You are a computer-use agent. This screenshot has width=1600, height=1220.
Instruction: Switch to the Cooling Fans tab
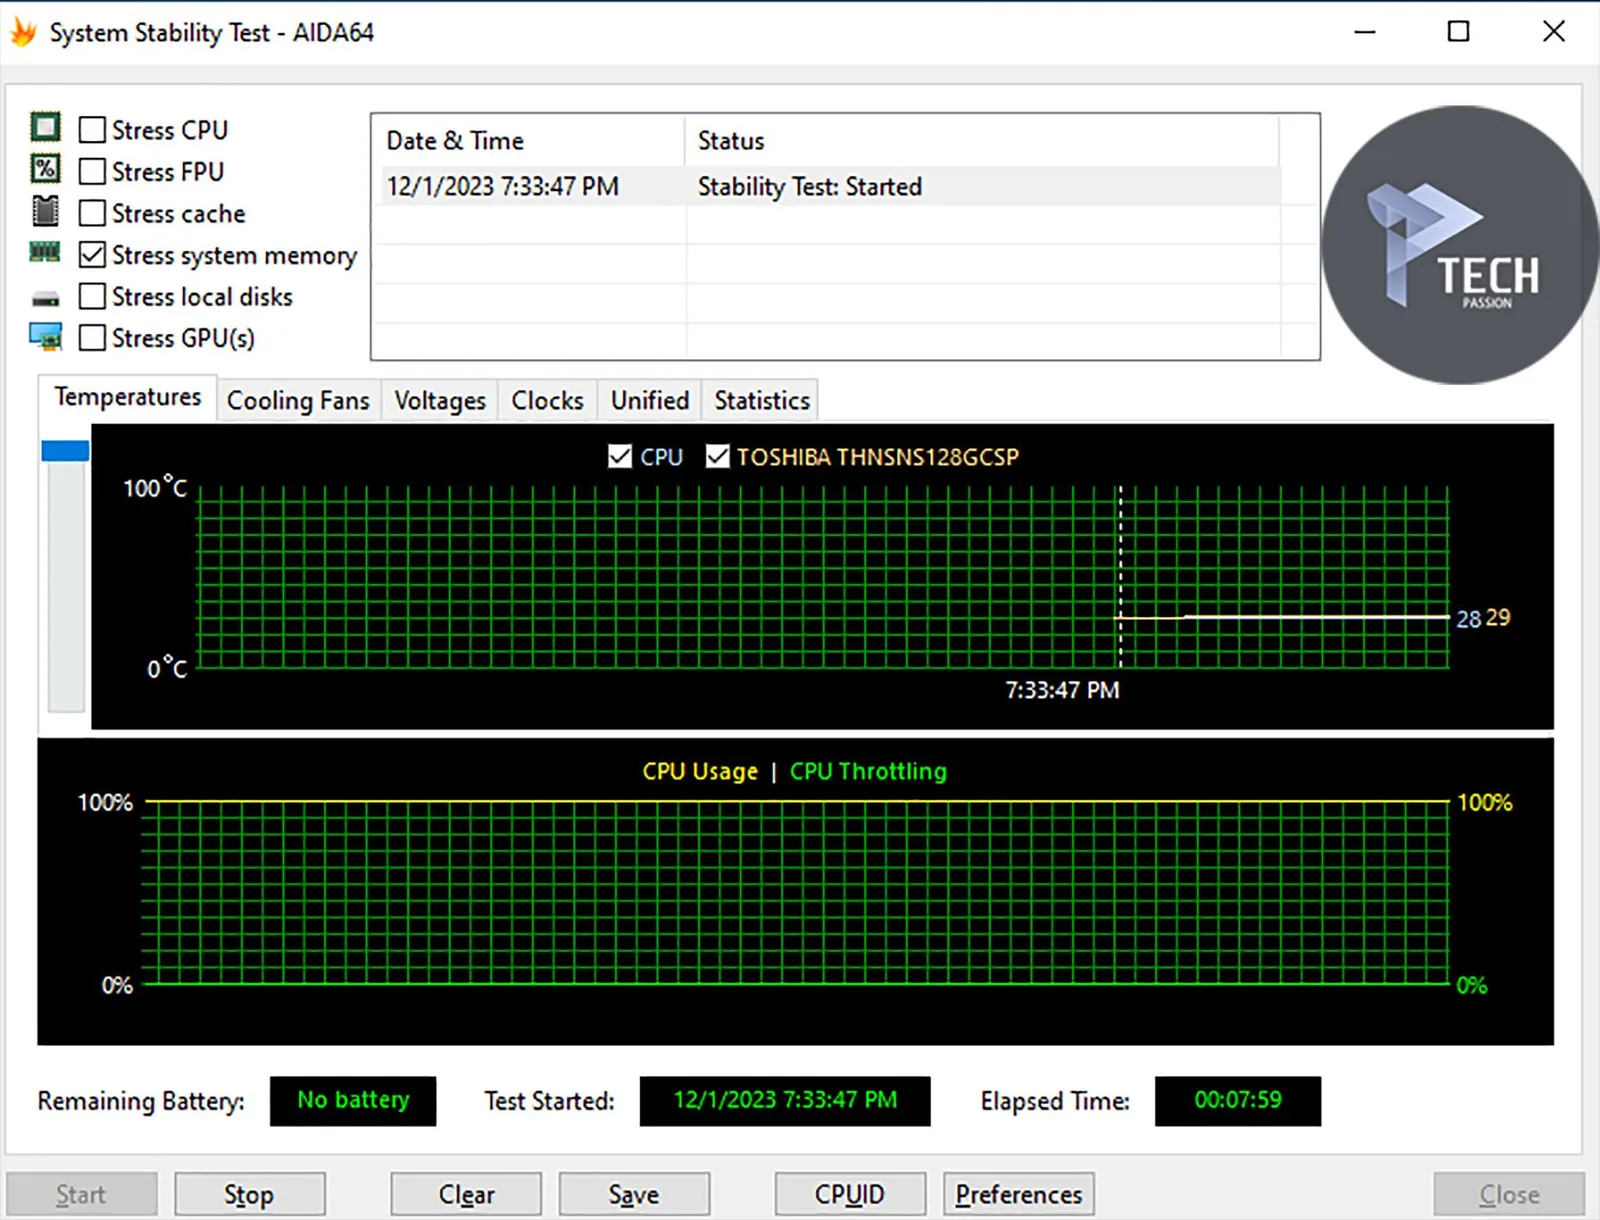pyautogui.click(x=298, y=401)
